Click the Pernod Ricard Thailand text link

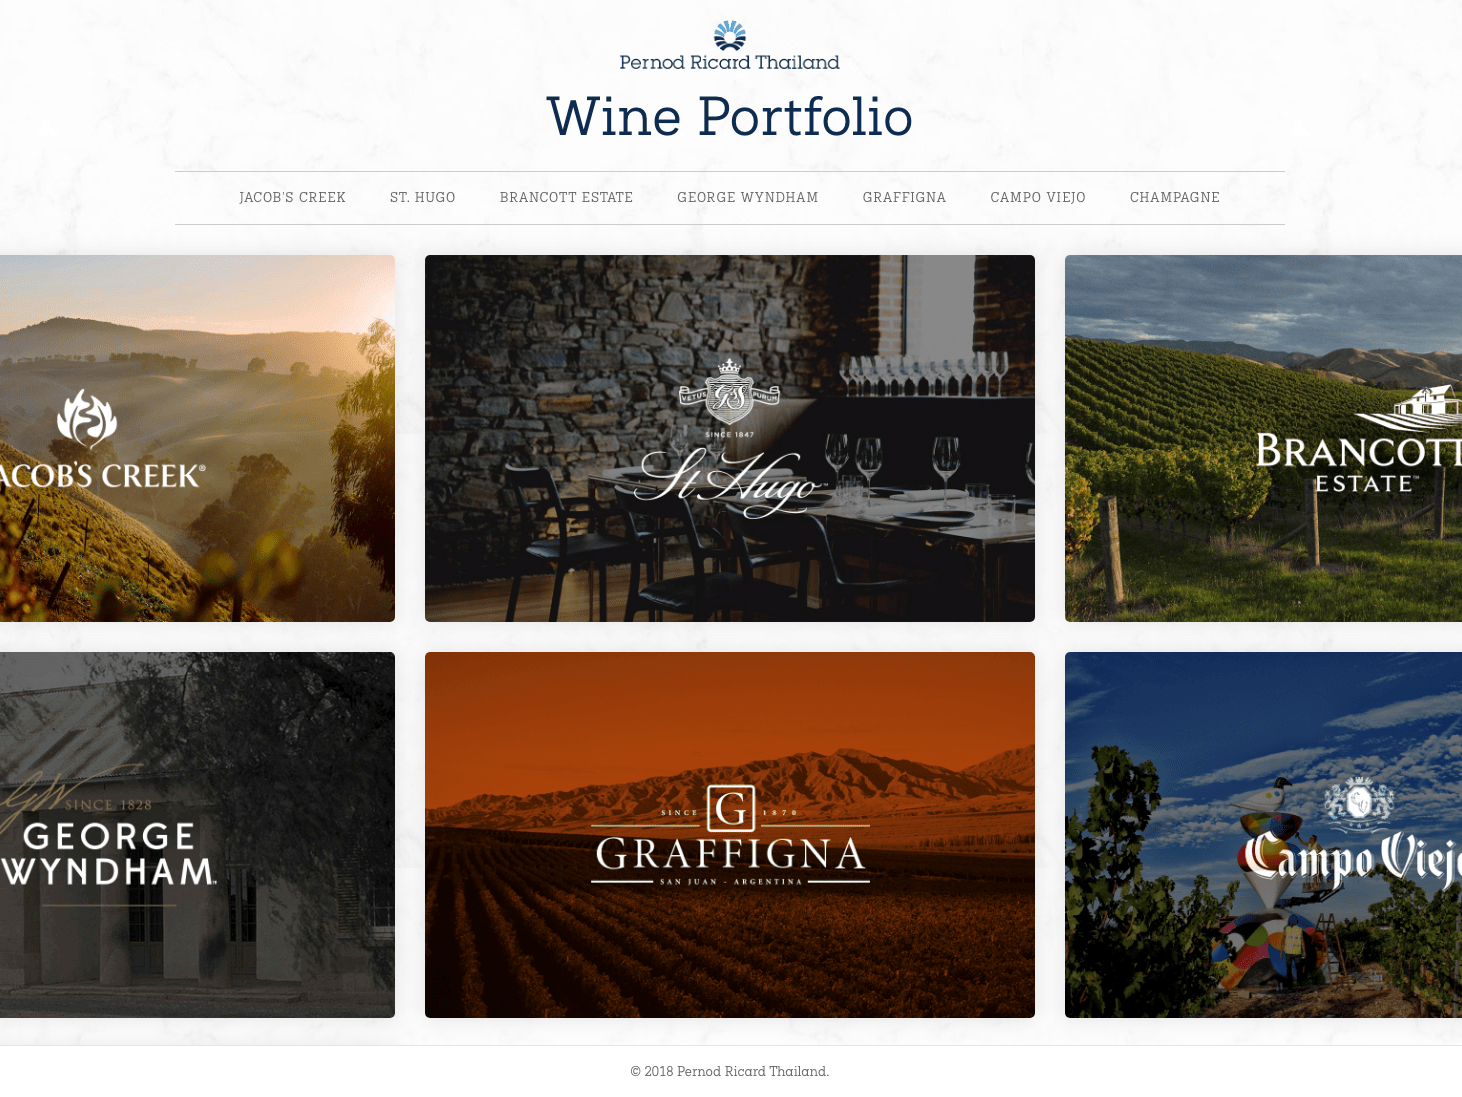[x=730, y=62]
